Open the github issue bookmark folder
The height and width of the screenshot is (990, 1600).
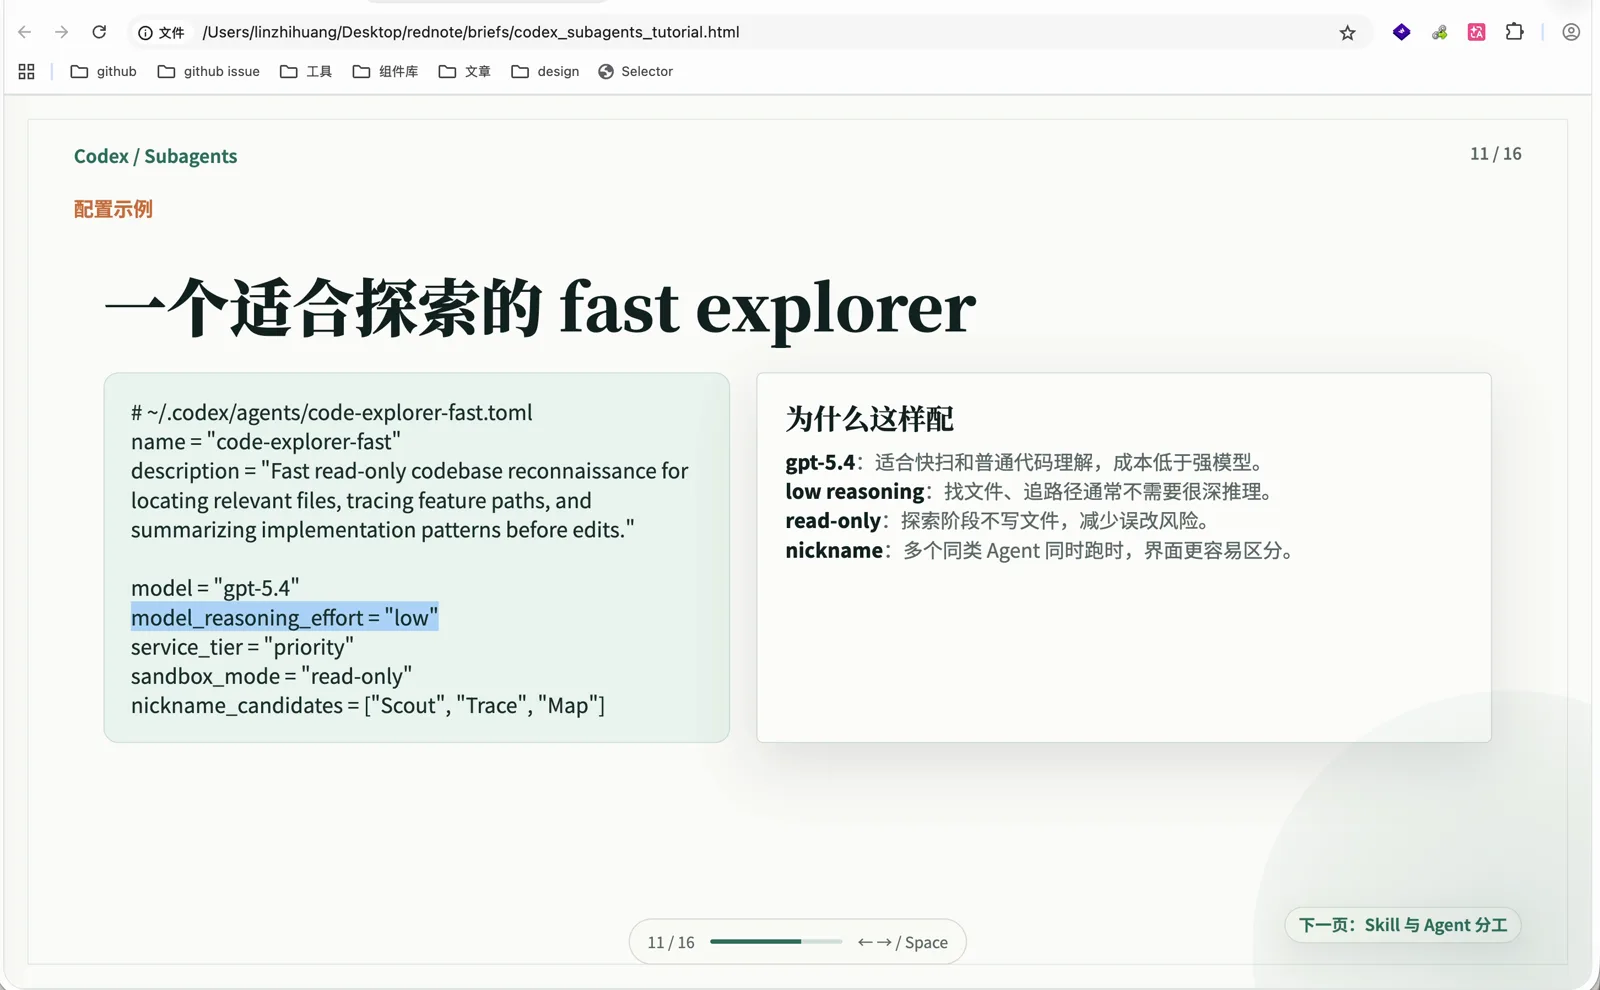(x=209, y=71)
